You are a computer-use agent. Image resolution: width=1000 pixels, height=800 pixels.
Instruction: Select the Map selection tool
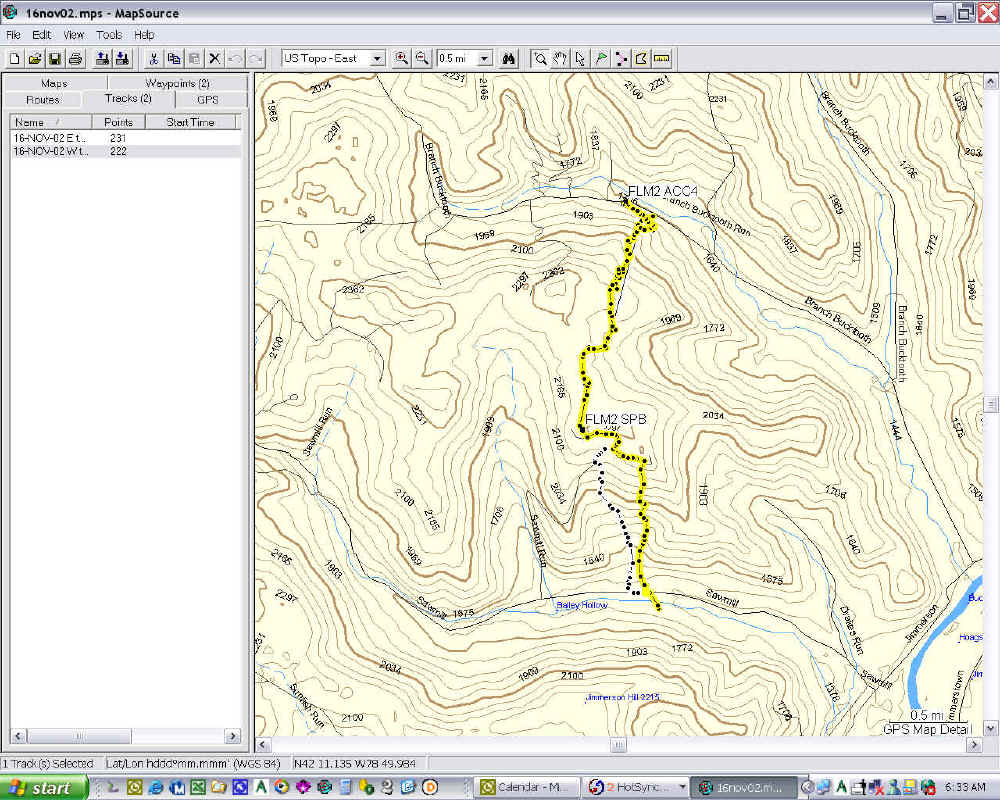[641, 59]
